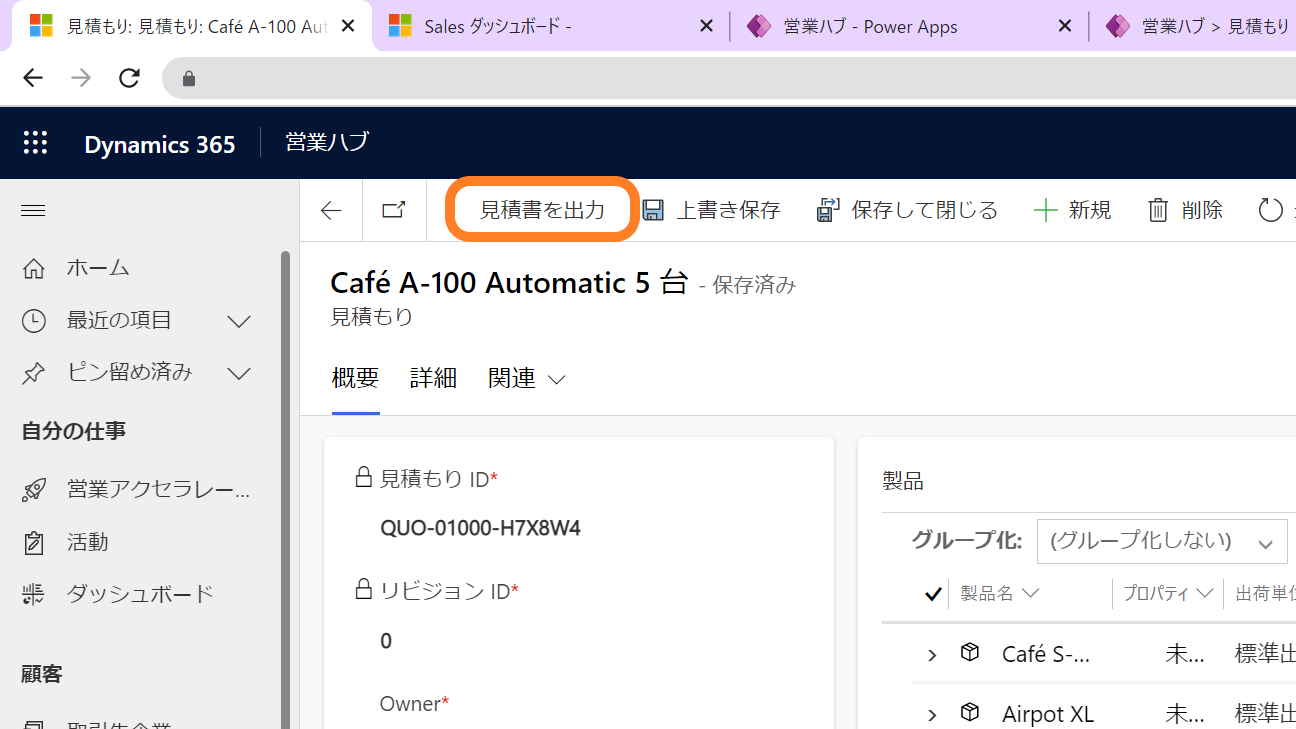
Task: Switch to Sales ダッシュボード browser tab
Action: (x=552, y=27)
